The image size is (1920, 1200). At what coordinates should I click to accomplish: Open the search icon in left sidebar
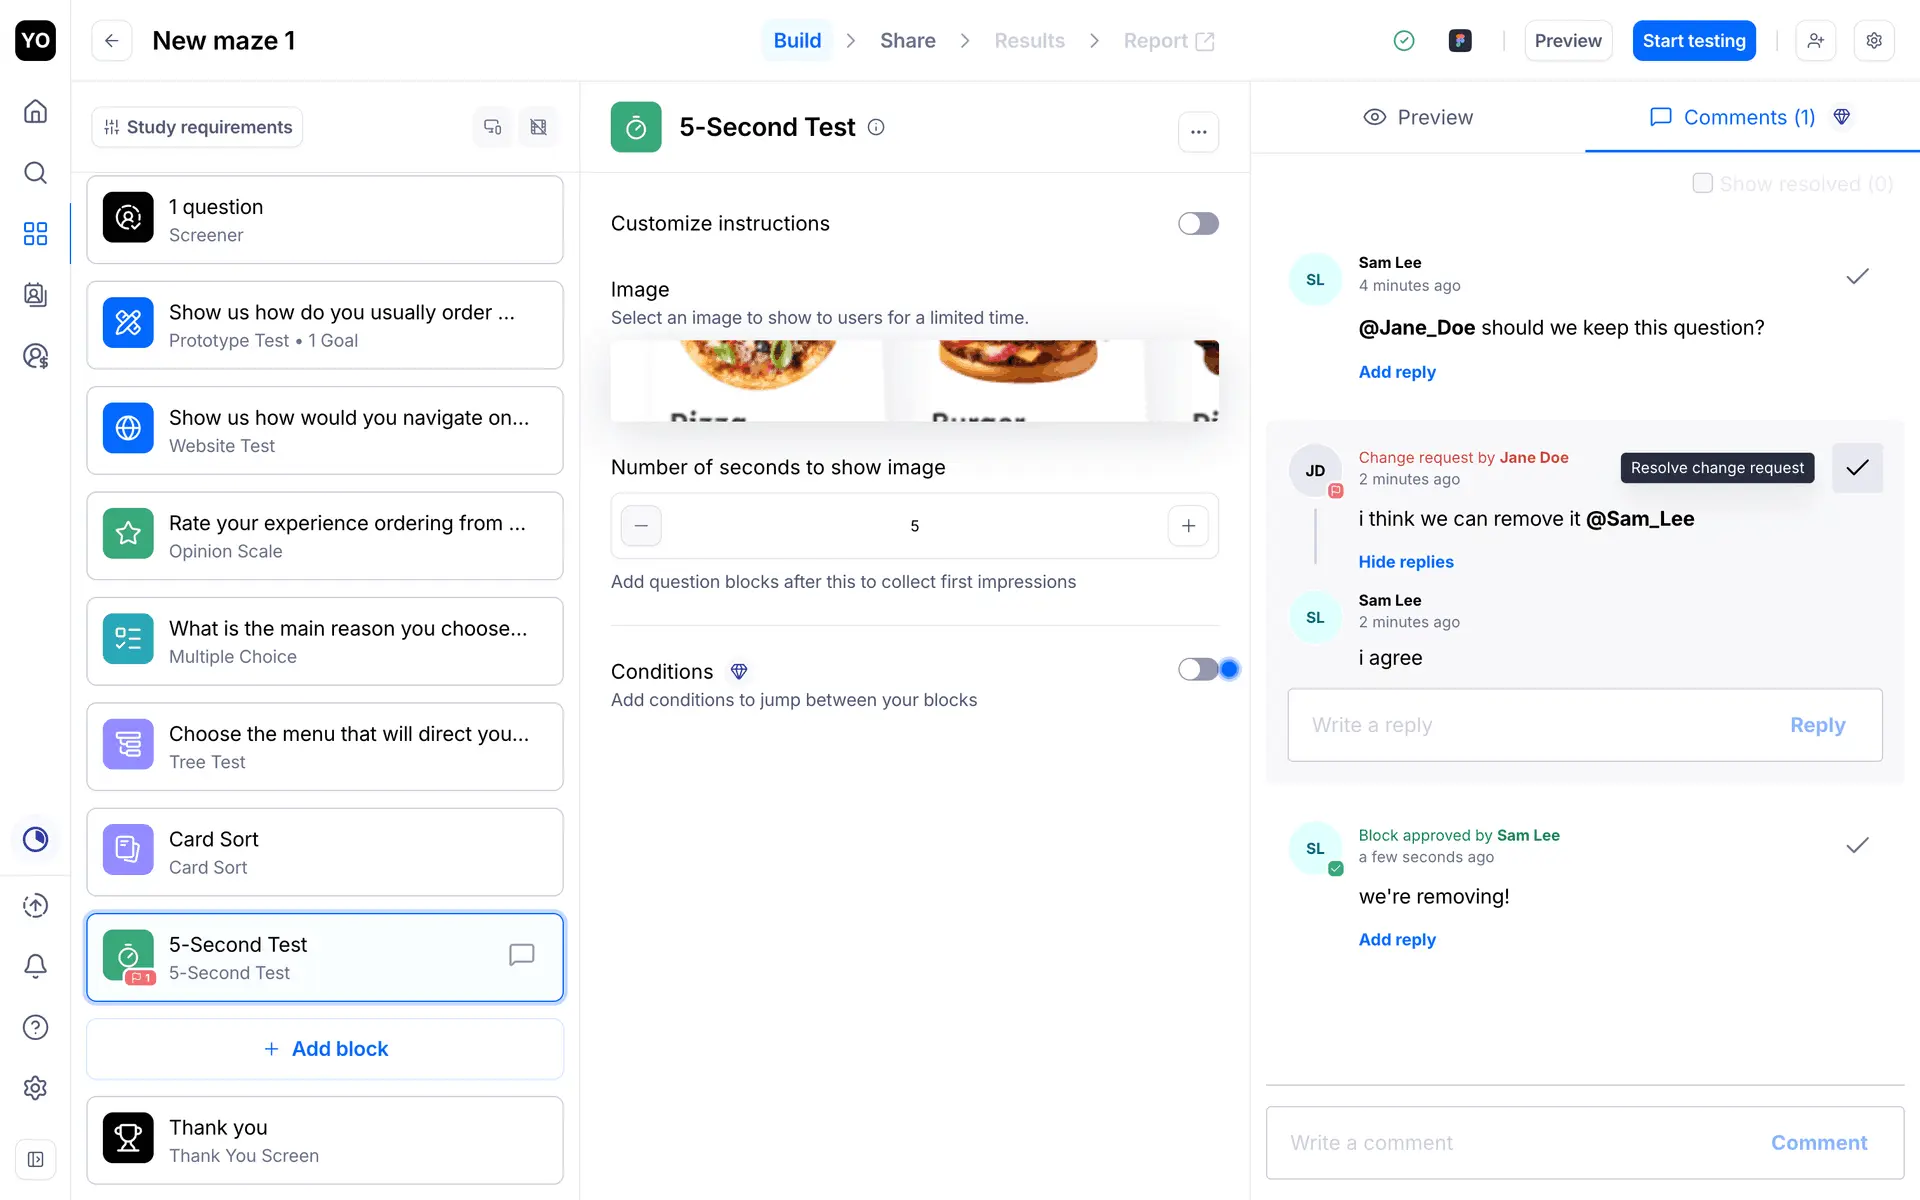tap(35, 173)
